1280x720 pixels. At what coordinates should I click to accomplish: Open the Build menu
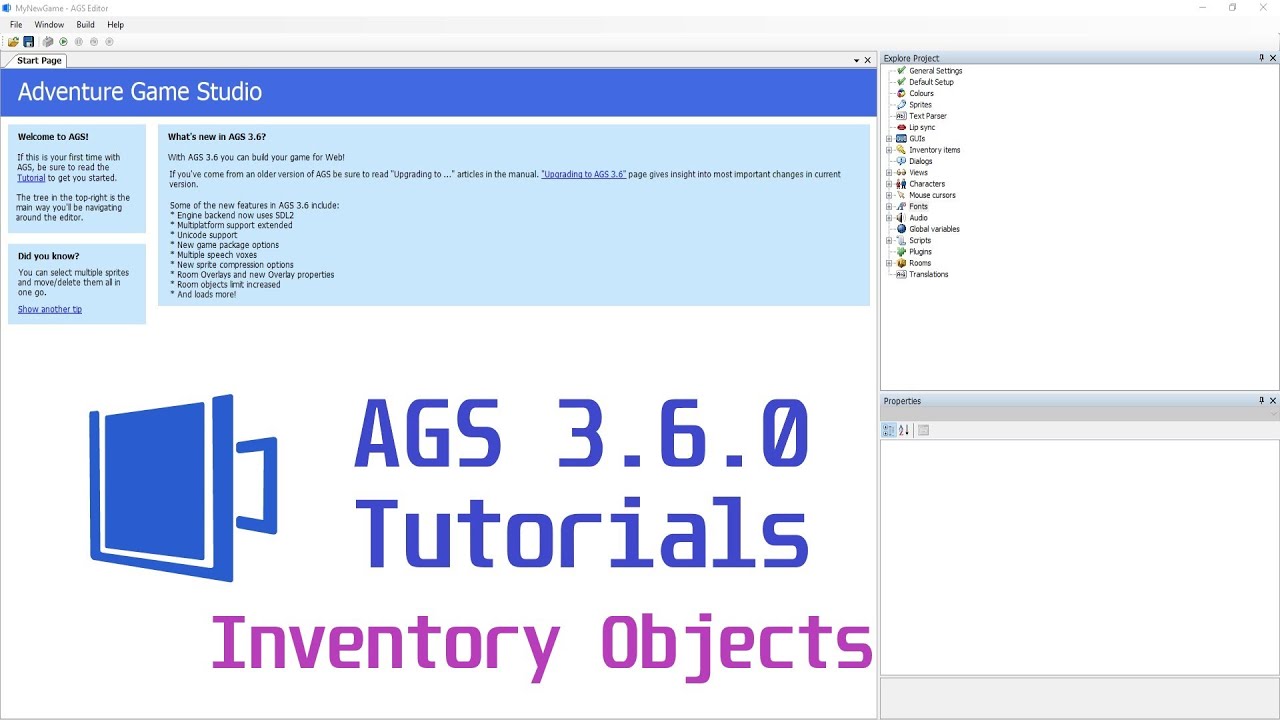pos(86,24)
